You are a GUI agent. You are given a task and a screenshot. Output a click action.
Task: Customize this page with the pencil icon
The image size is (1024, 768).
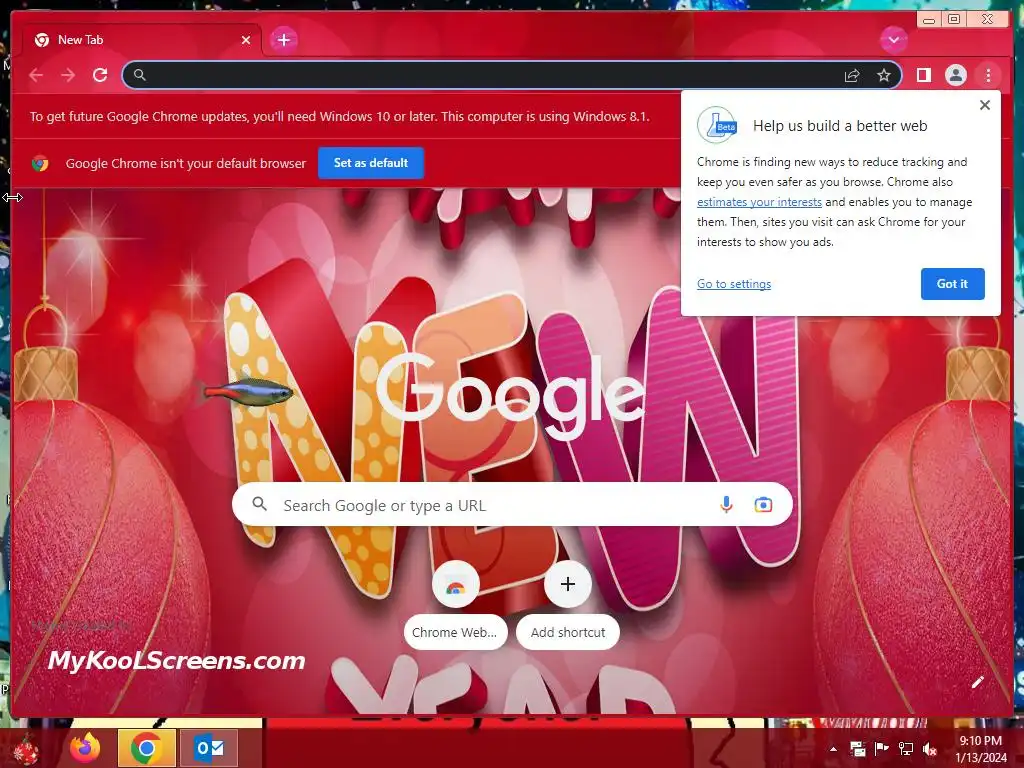tap(977, 682)
